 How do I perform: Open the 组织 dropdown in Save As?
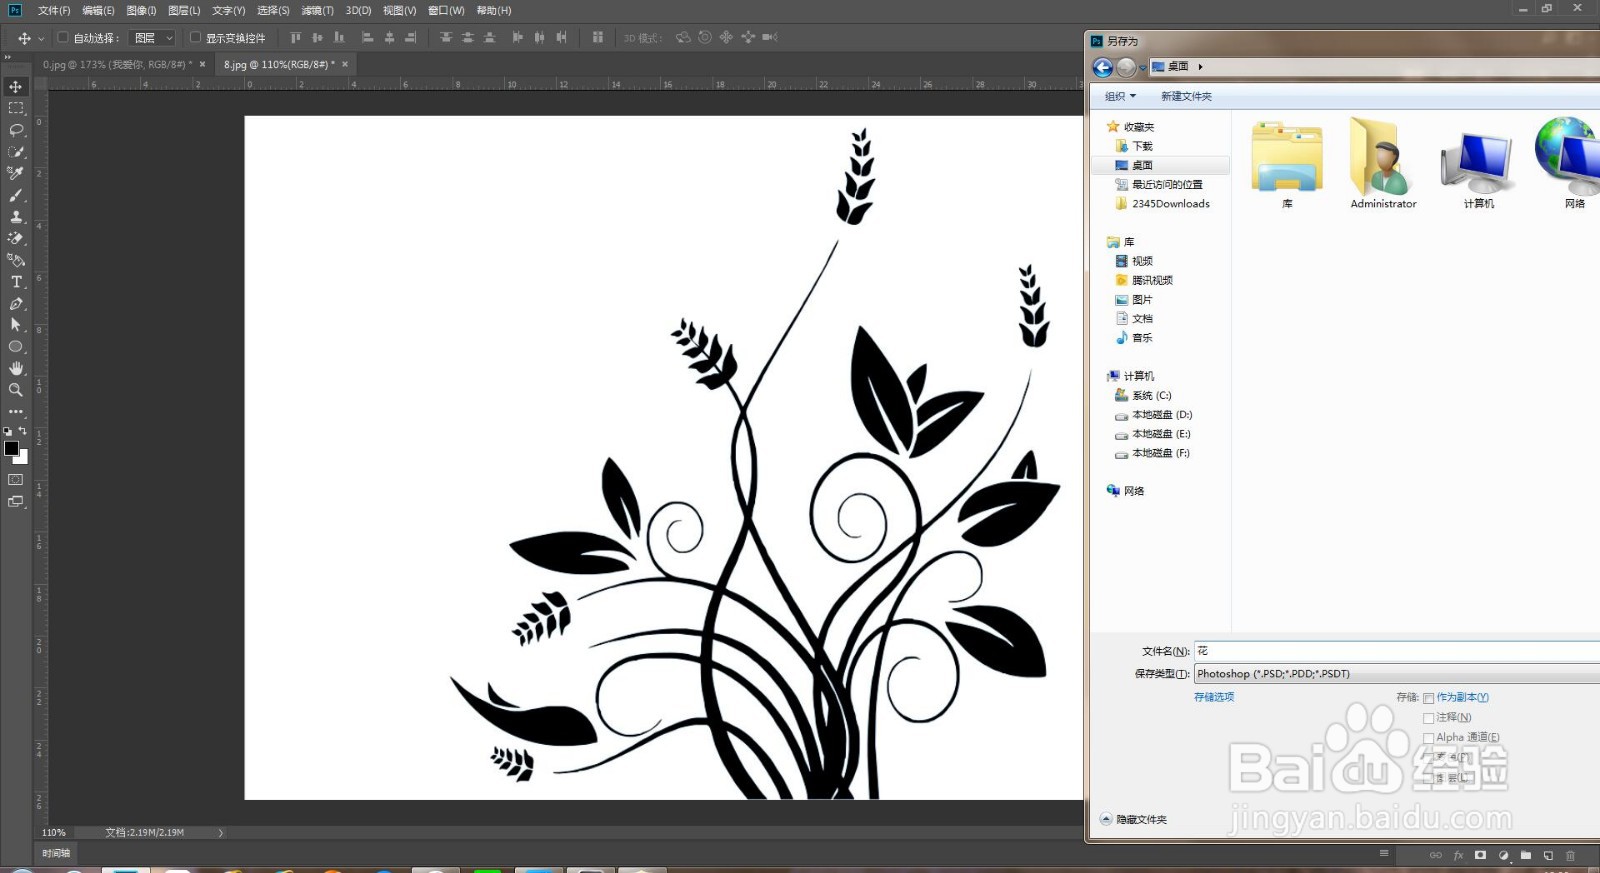[1120, 97]
